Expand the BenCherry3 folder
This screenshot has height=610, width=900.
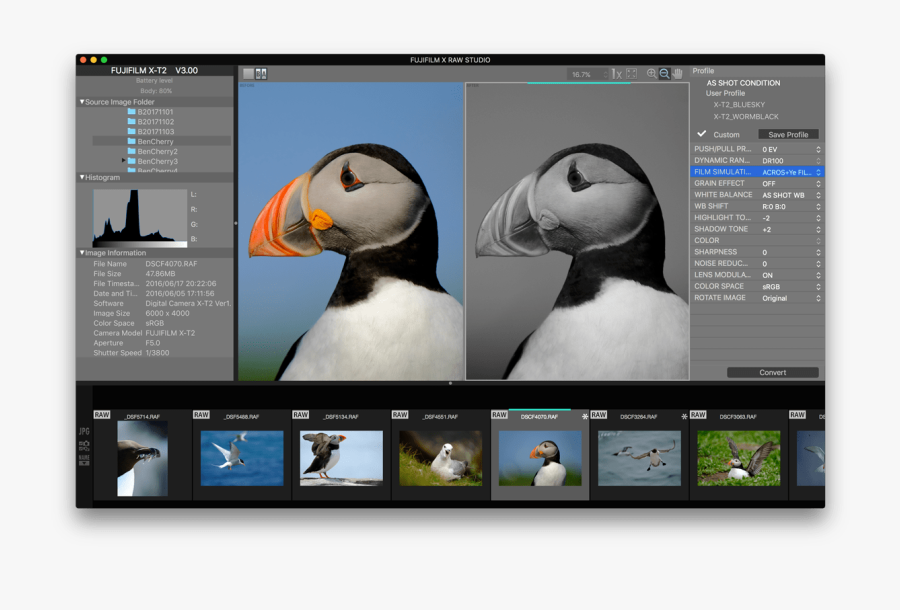point(124,161)
